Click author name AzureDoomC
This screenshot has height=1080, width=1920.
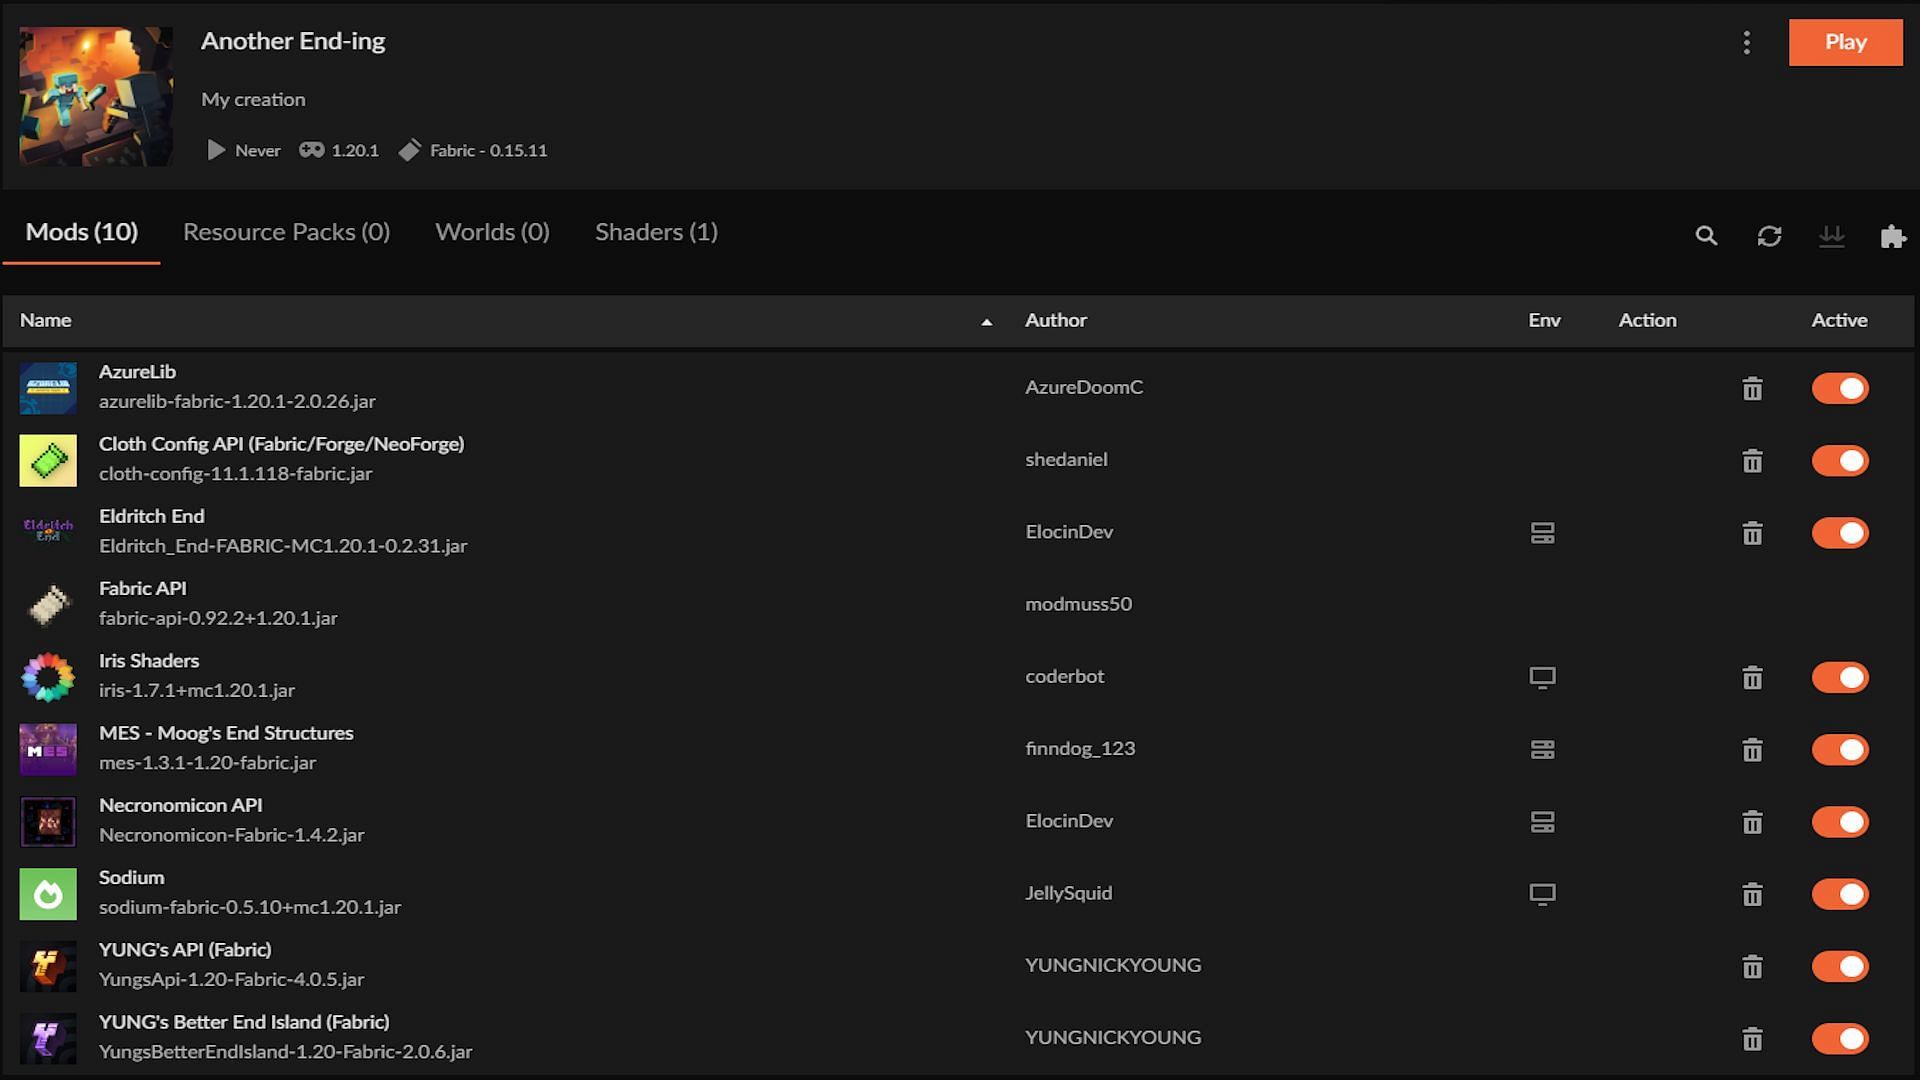pos(1083,387)
